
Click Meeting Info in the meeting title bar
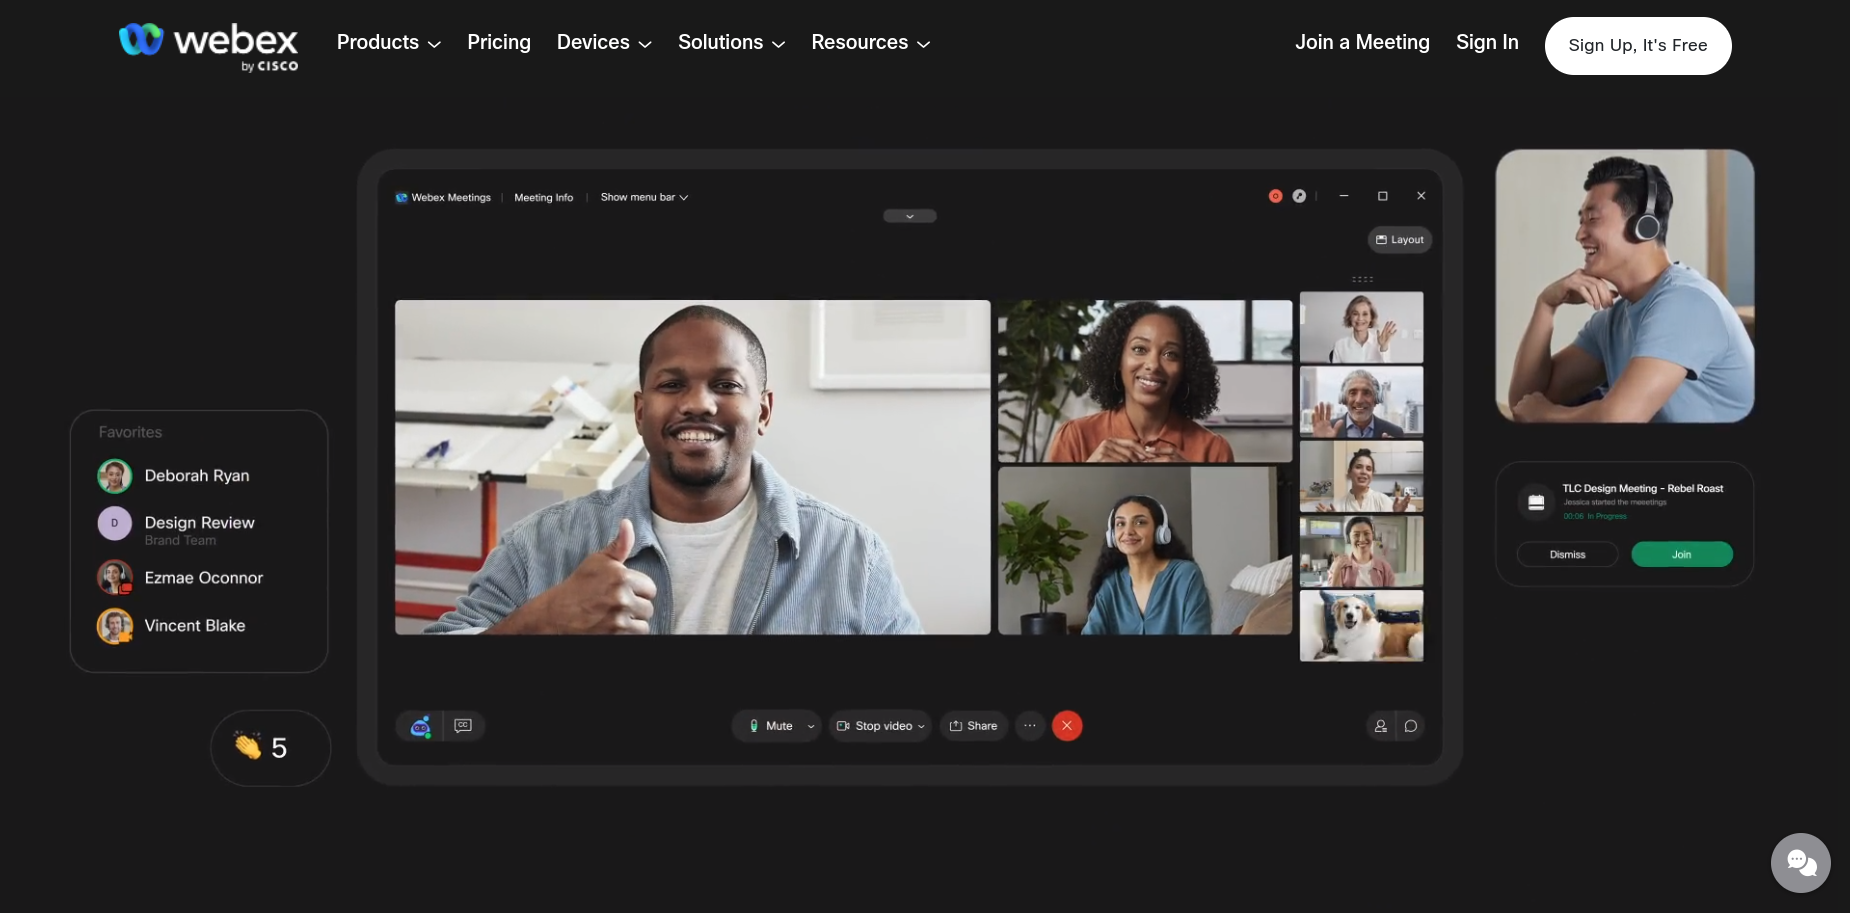point(543,197)
